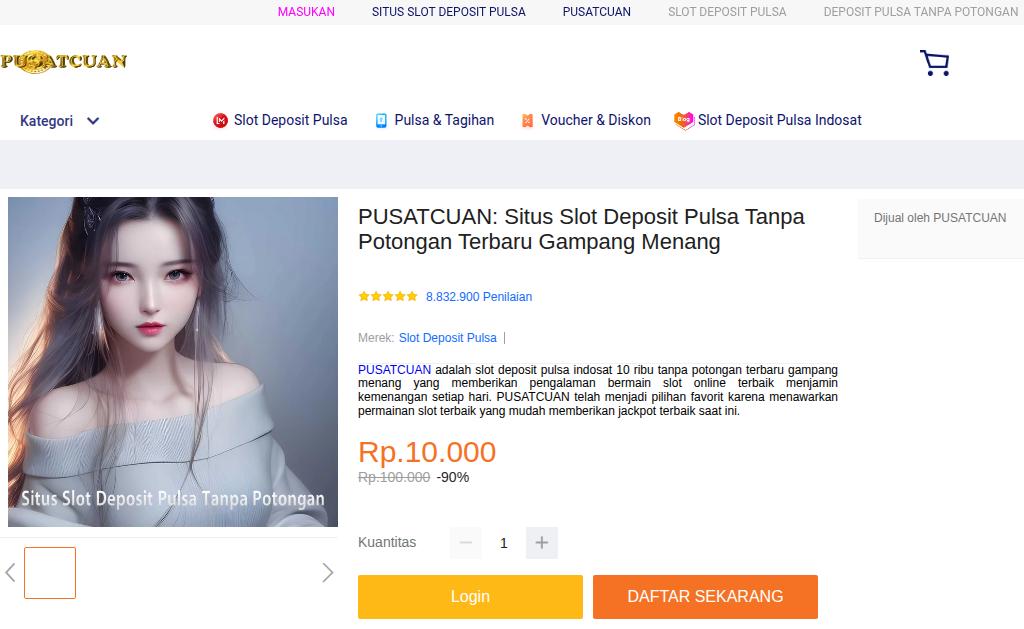Increase quantity with plus button

coord(541,543)
